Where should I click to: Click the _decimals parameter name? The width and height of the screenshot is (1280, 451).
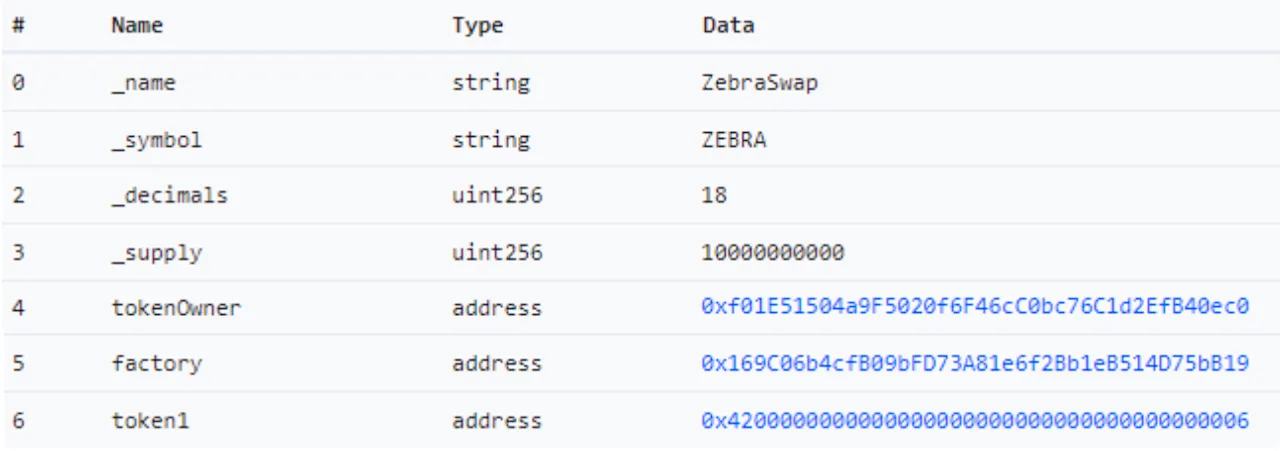click(x=169, y=195)
